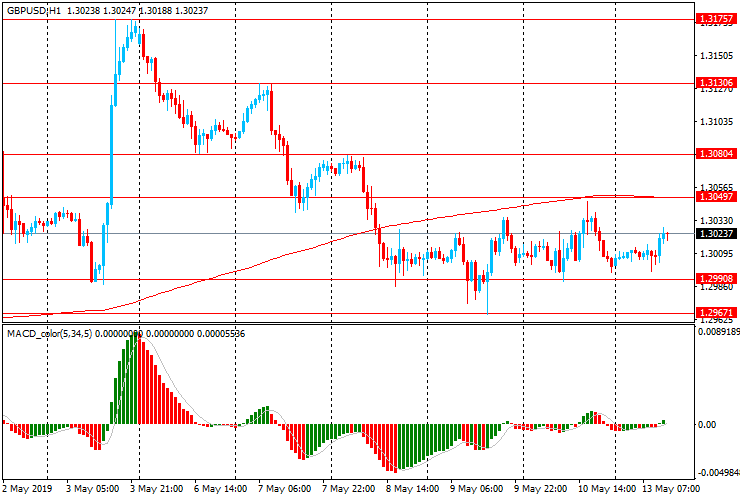The height and width of the screenshot is (500, 740).
Task: Click the 1.30804 red price level label
Action: click(717, 154)
